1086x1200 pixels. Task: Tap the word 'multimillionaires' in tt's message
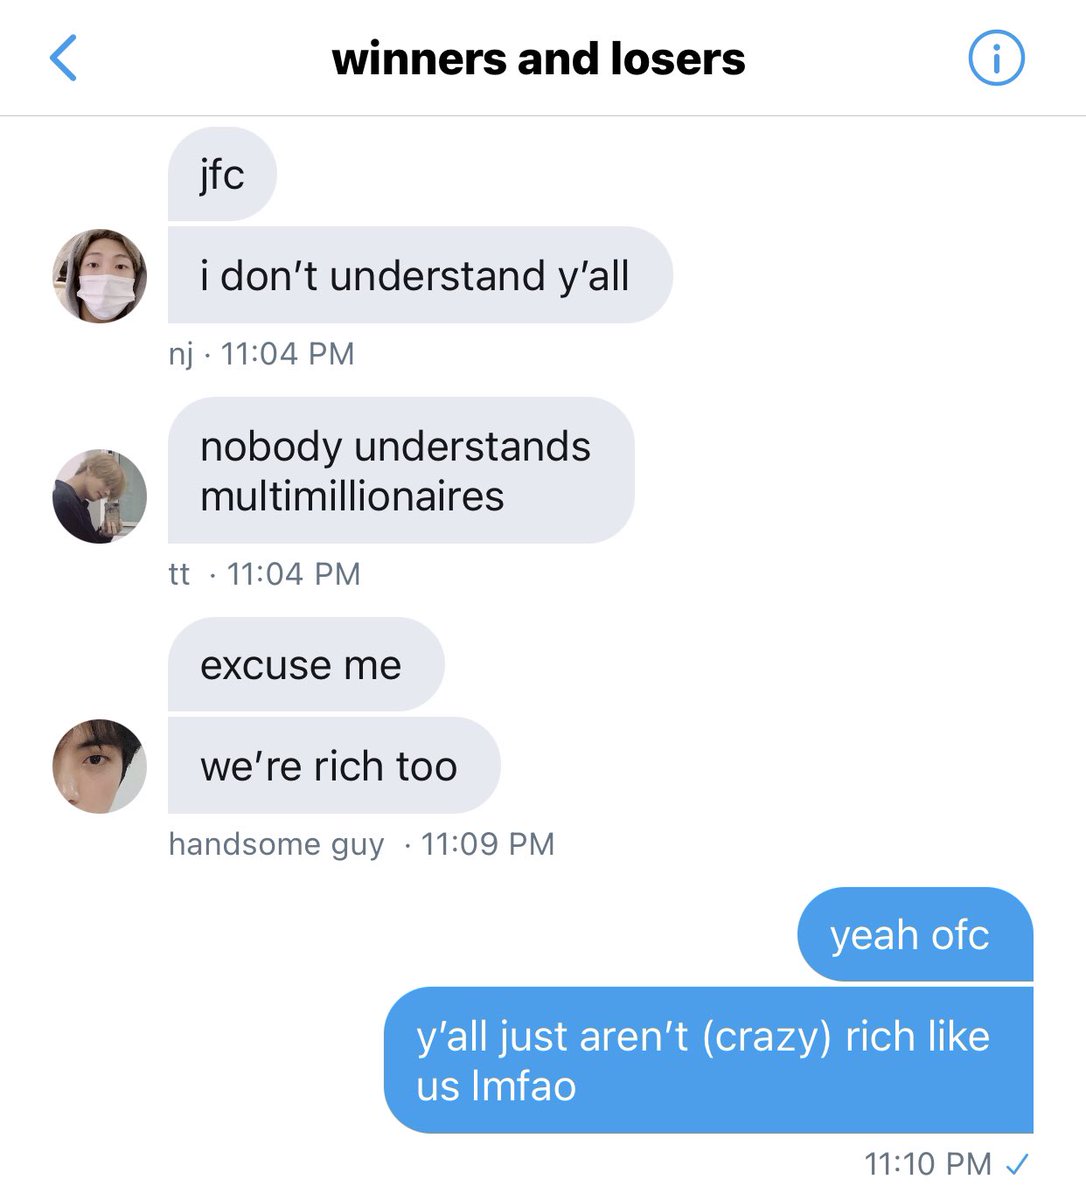[x=352, y=497]
